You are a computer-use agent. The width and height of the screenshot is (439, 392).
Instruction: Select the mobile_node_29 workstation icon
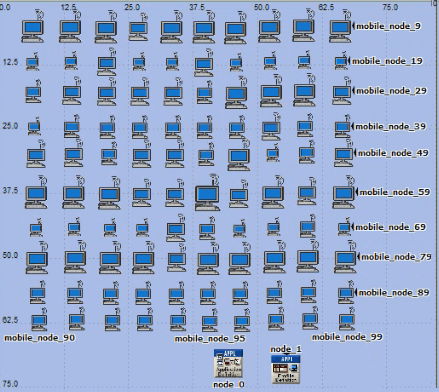(x=342, y=91)
